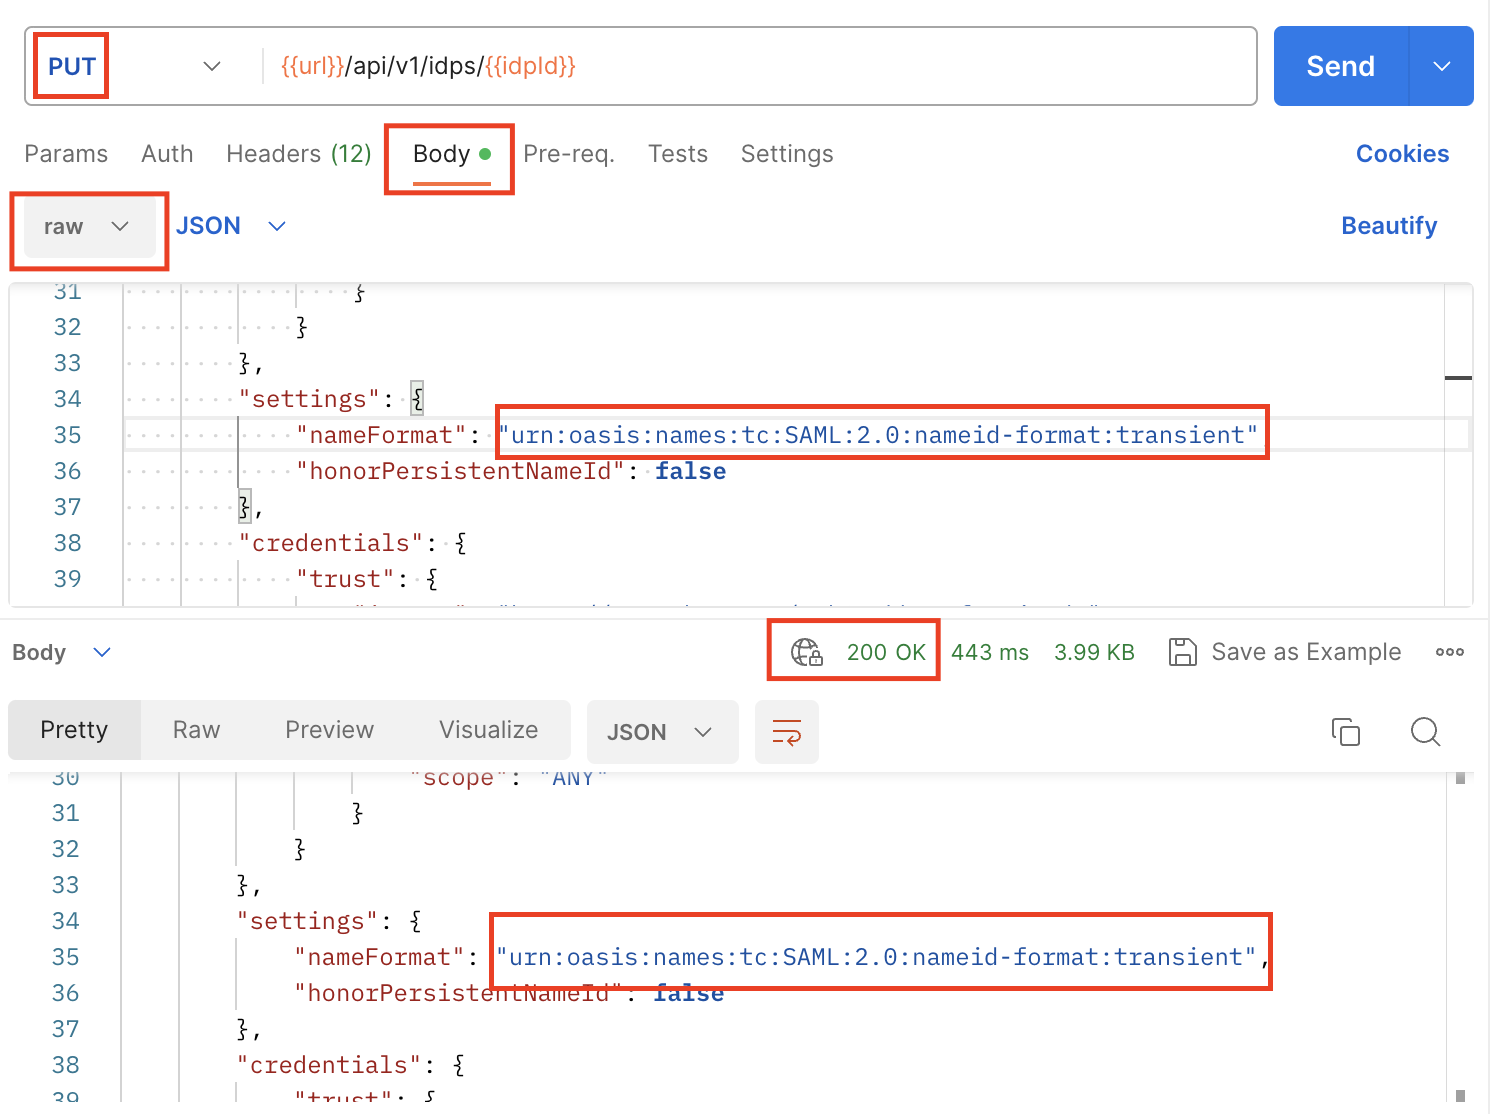The image size is (1490, 1114).
Task: Click the Beautify link
Action: pos(1388,226)
